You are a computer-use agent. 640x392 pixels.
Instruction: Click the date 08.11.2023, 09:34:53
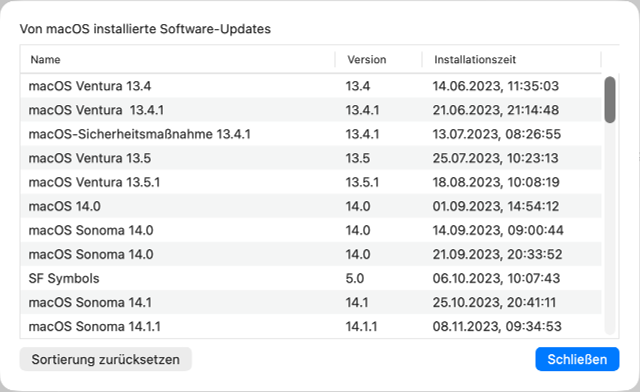pyautogui.click(x=497, y=326)
